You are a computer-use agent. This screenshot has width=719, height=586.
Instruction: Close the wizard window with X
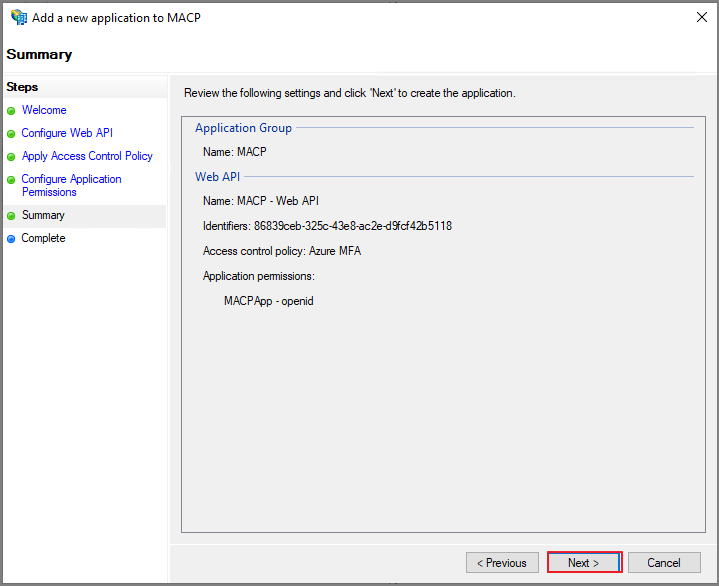click(702, 17)
